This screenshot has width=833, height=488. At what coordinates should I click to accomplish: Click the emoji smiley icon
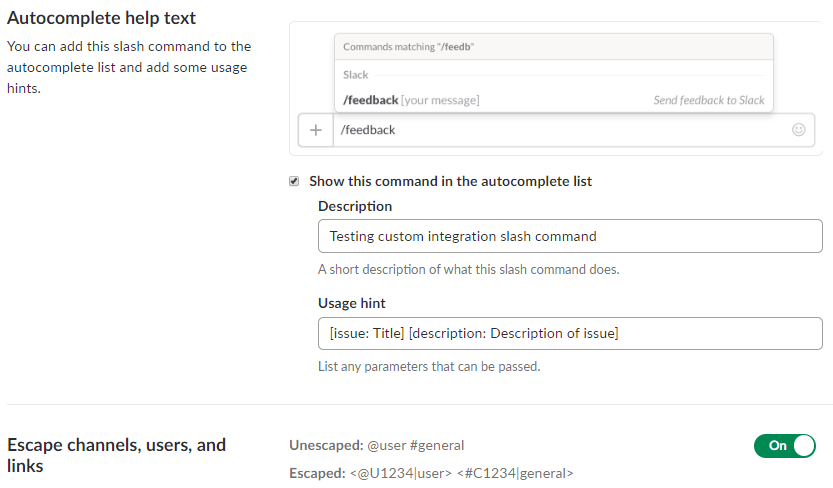point(798,130)
